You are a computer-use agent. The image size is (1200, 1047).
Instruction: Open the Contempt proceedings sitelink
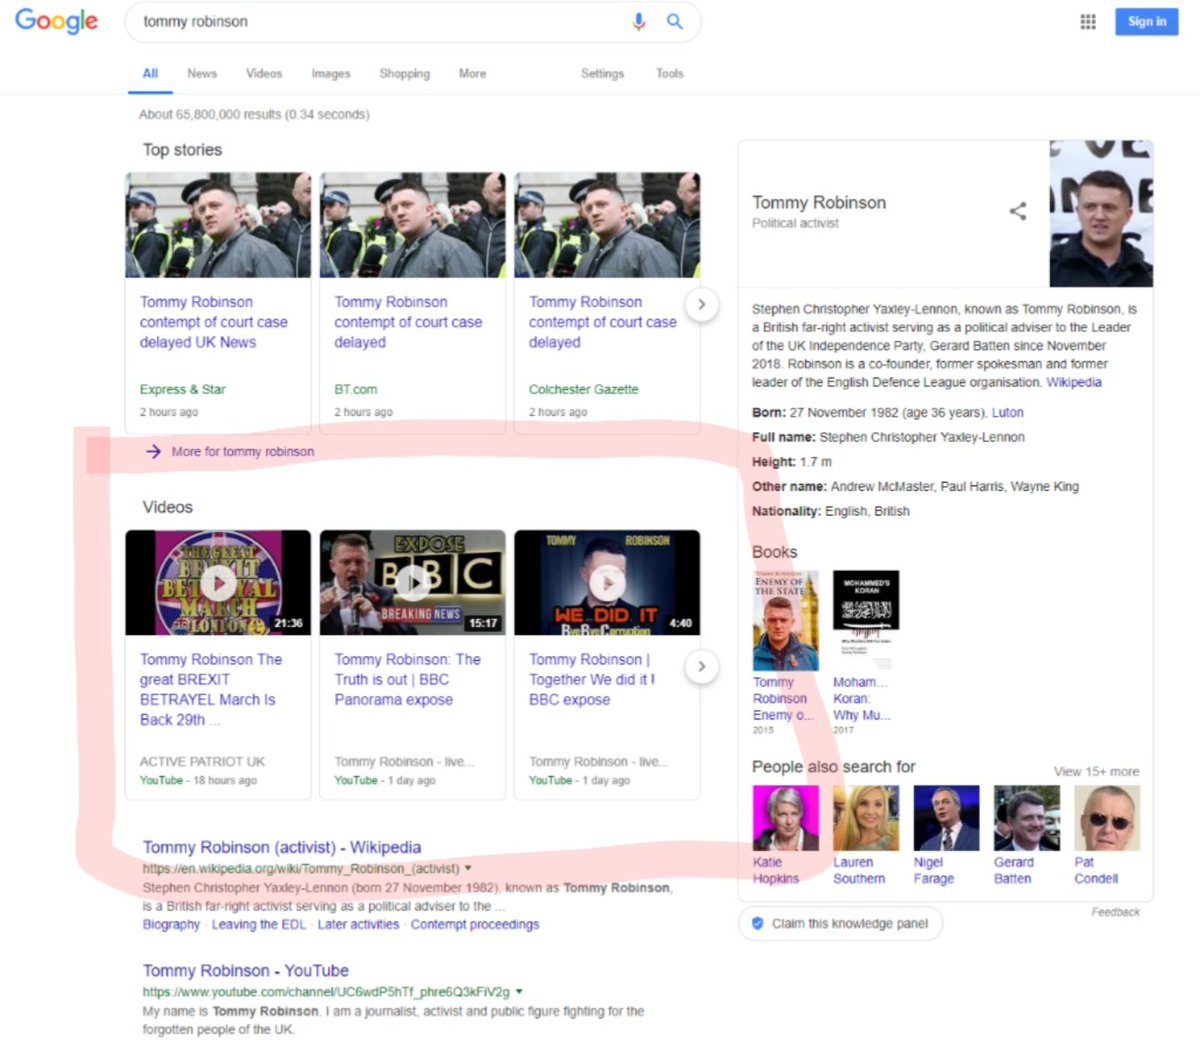pyautogui.click(x=475, y=924)
